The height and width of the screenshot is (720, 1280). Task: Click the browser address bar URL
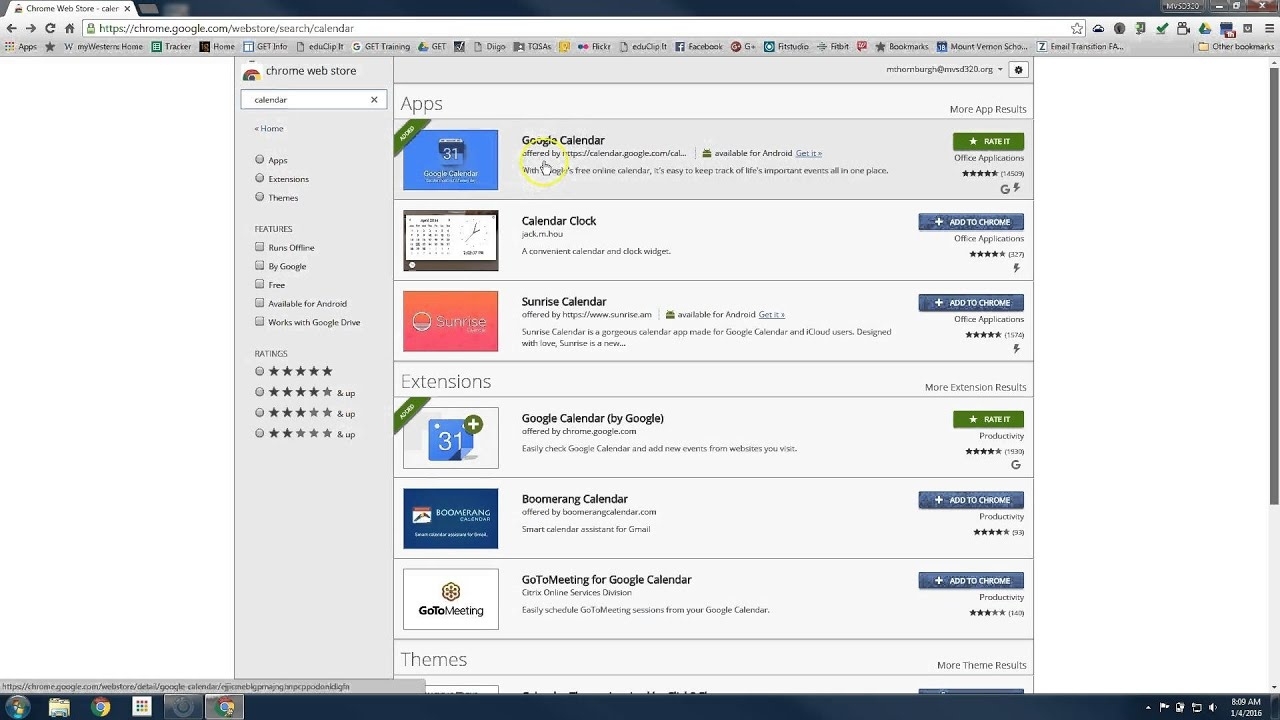227,28
